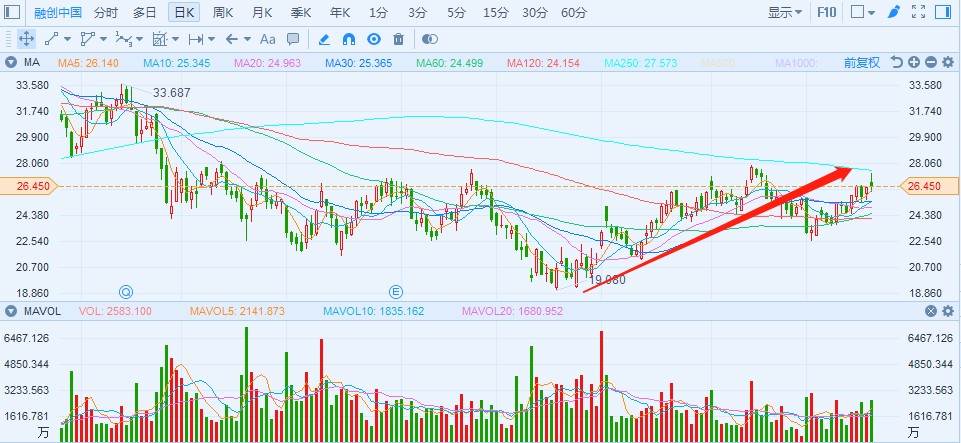Toggle the left sidebar panel
The image size is (961, 443).
click(x=13, y=13)
